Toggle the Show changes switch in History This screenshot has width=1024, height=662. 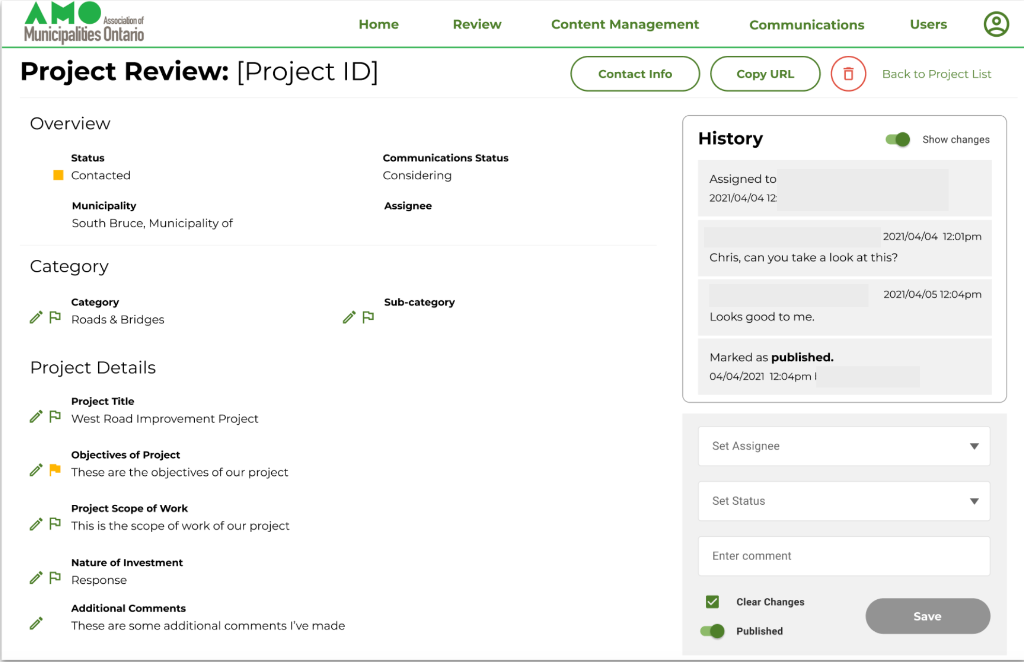pyautogui.click(x=899, y=140)
